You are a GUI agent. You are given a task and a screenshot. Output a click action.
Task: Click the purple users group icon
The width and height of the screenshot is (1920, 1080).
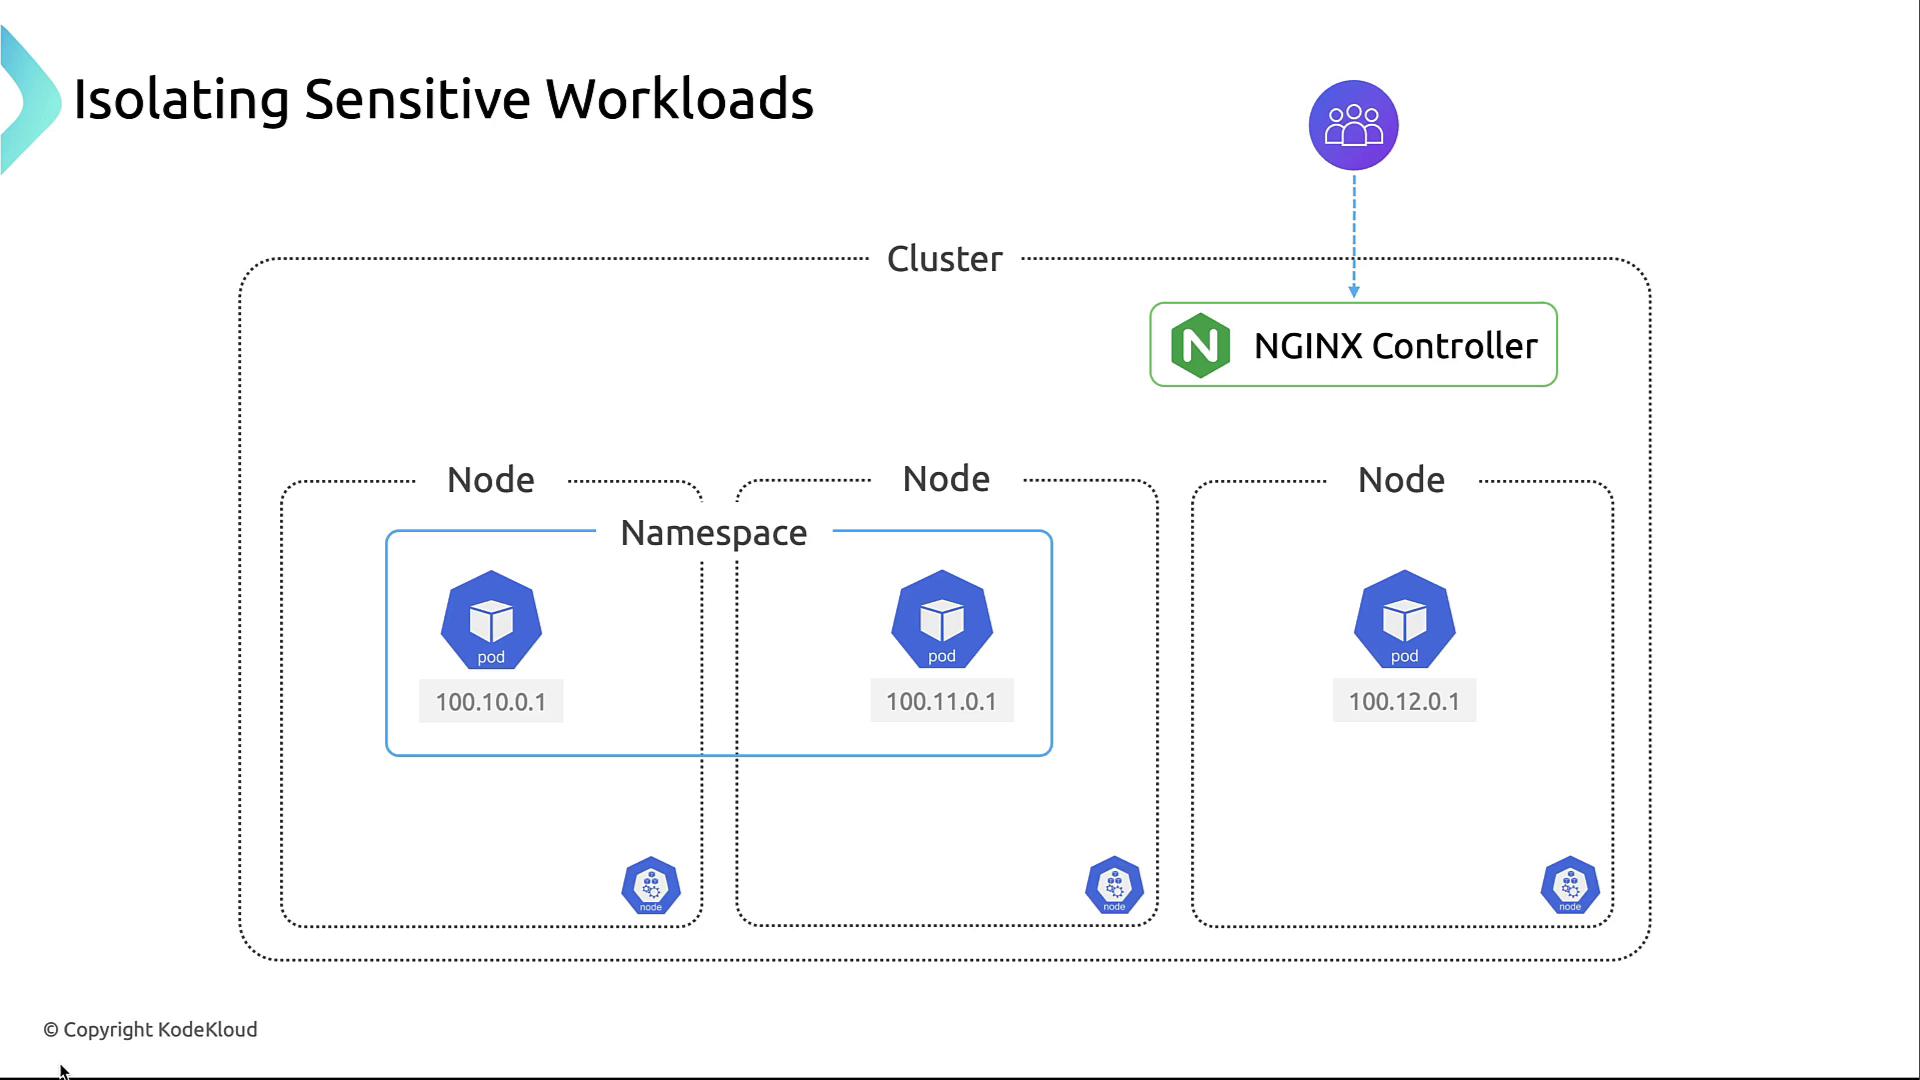(x=1353, y=125)
